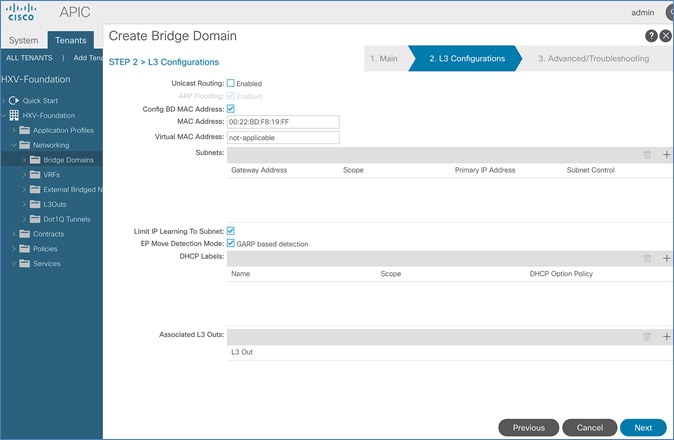Close the Create Bridge Domain dialog

click(x=666, y=36)
